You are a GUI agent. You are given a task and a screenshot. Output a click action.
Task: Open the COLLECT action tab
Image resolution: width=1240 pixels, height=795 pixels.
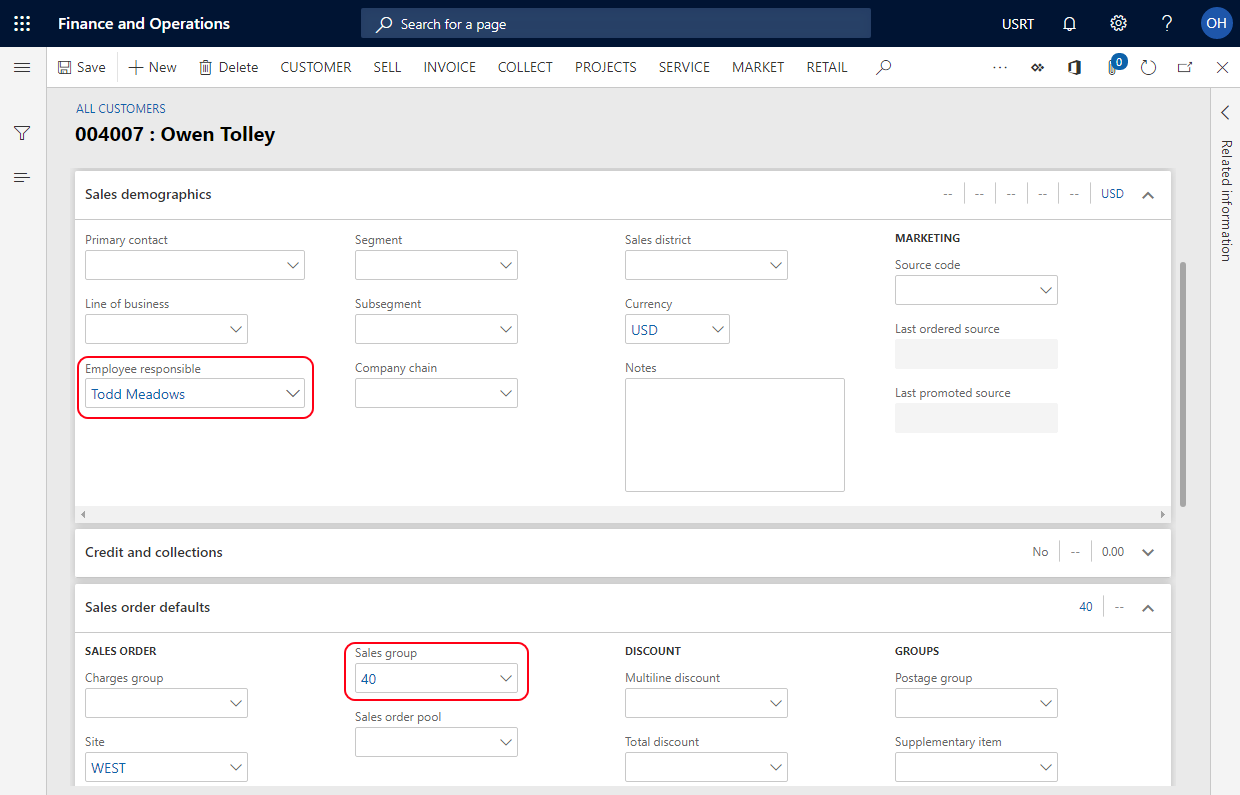click(525, 67)
